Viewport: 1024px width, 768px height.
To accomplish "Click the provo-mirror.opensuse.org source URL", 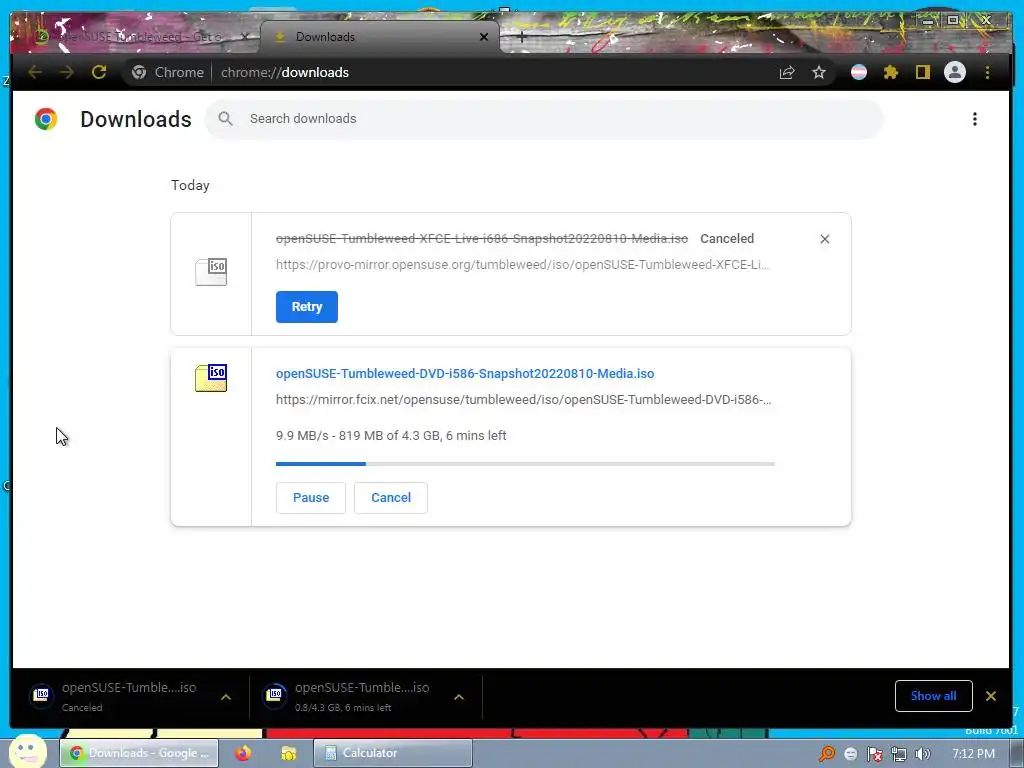I will click(522, 264).
